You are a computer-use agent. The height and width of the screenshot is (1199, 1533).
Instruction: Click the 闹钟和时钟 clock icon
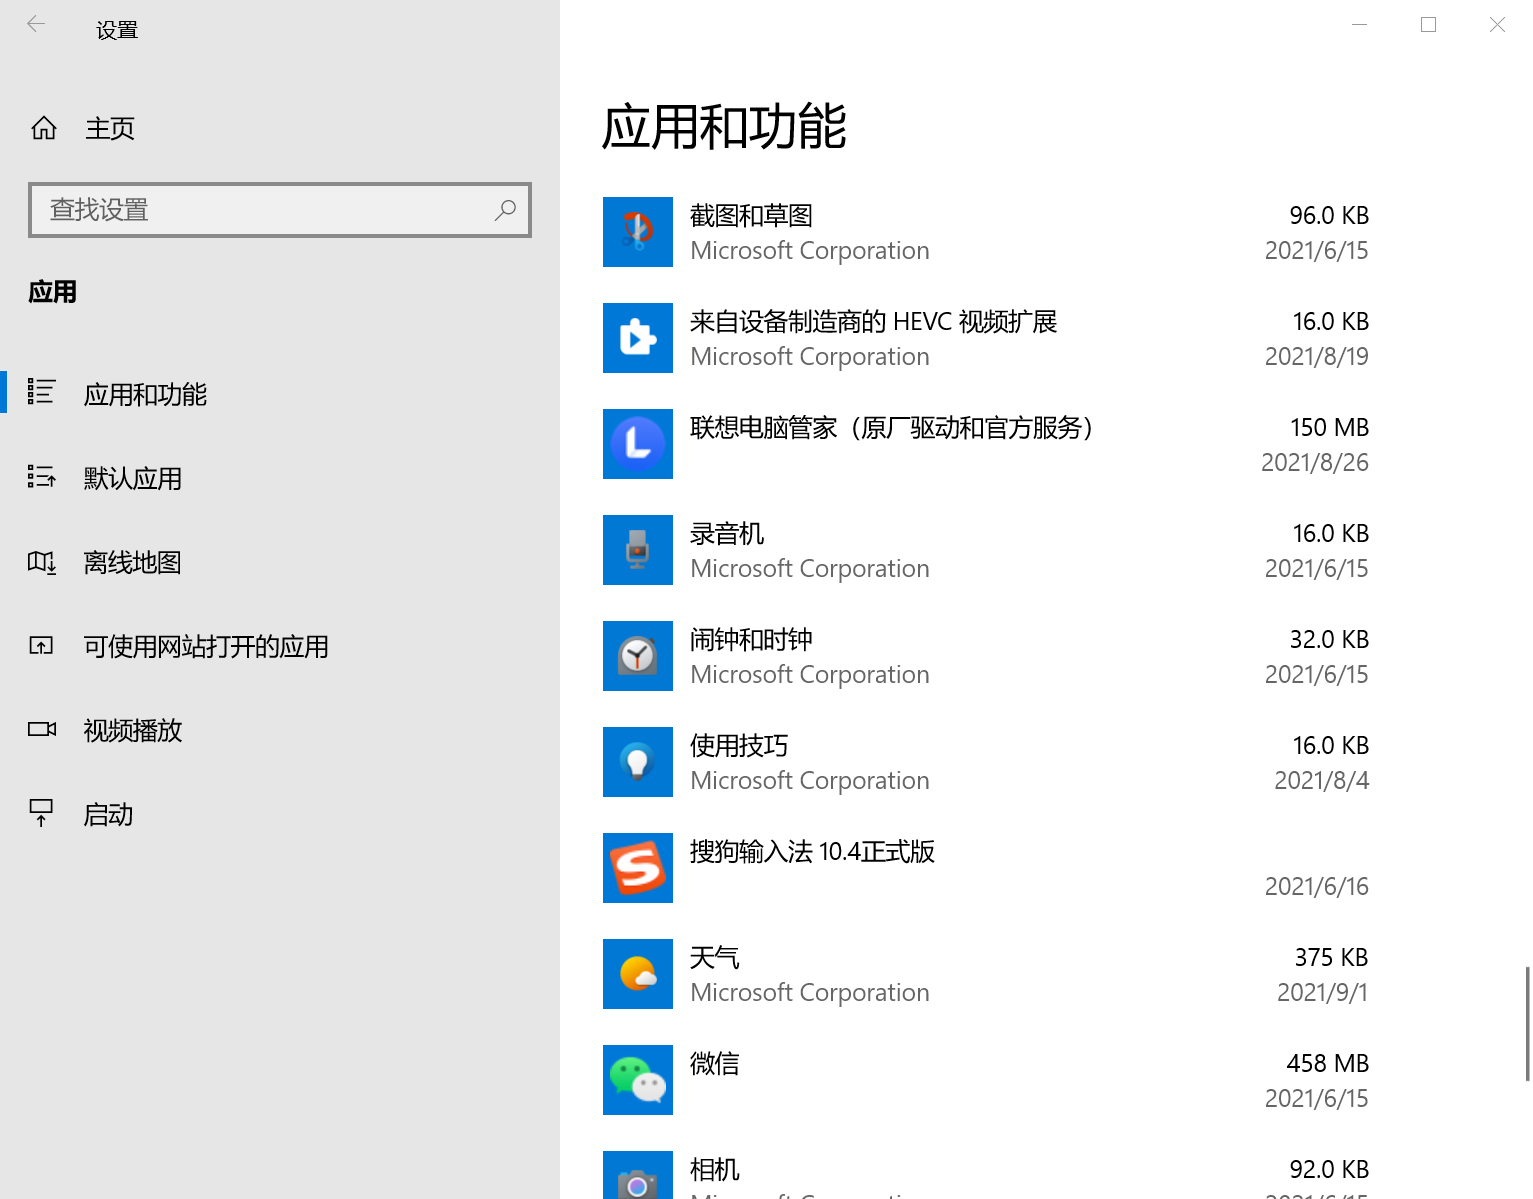click(637, 656)
